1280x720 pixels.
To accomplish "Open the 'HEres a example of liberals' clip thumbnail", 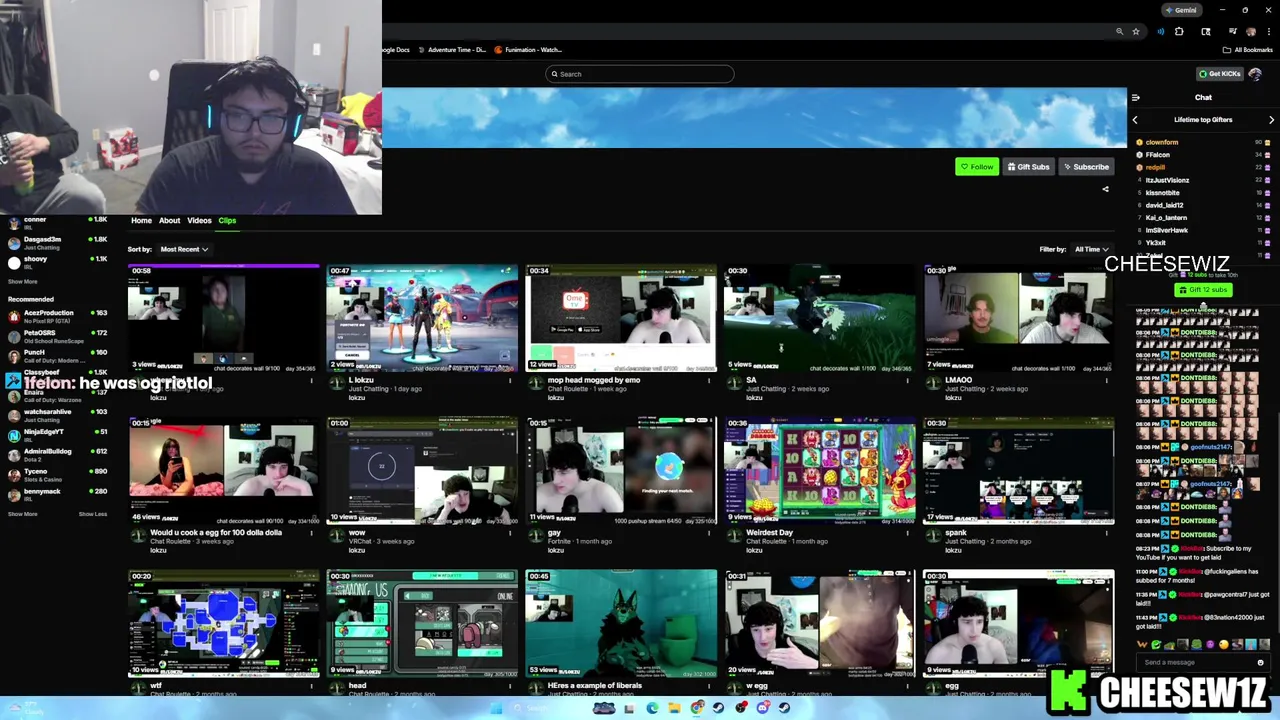I will tap(621, 623).
